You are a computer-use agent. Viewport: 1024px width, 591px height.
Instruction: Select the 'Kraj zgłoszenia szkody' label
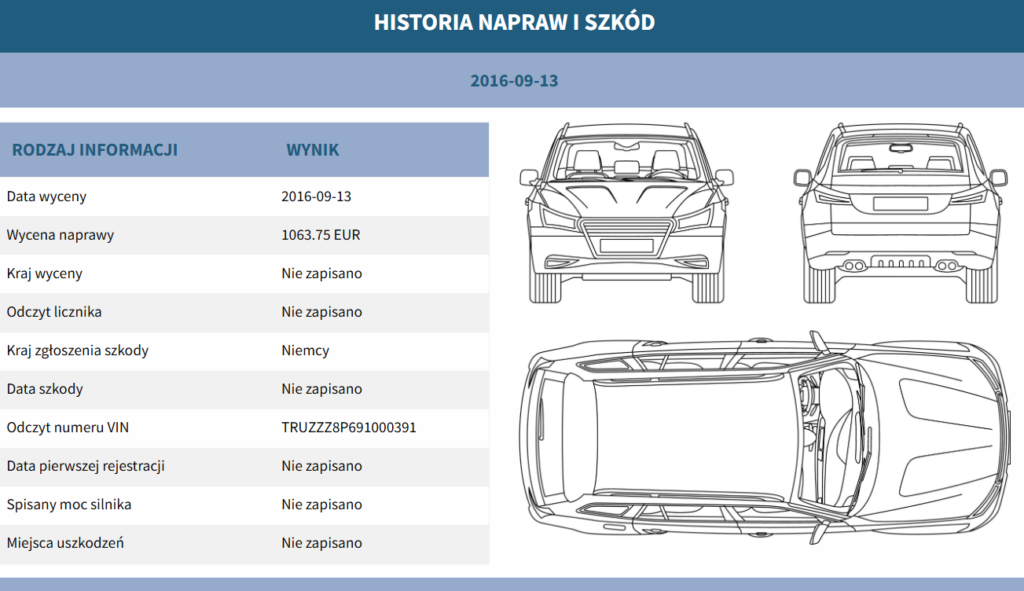77,351
